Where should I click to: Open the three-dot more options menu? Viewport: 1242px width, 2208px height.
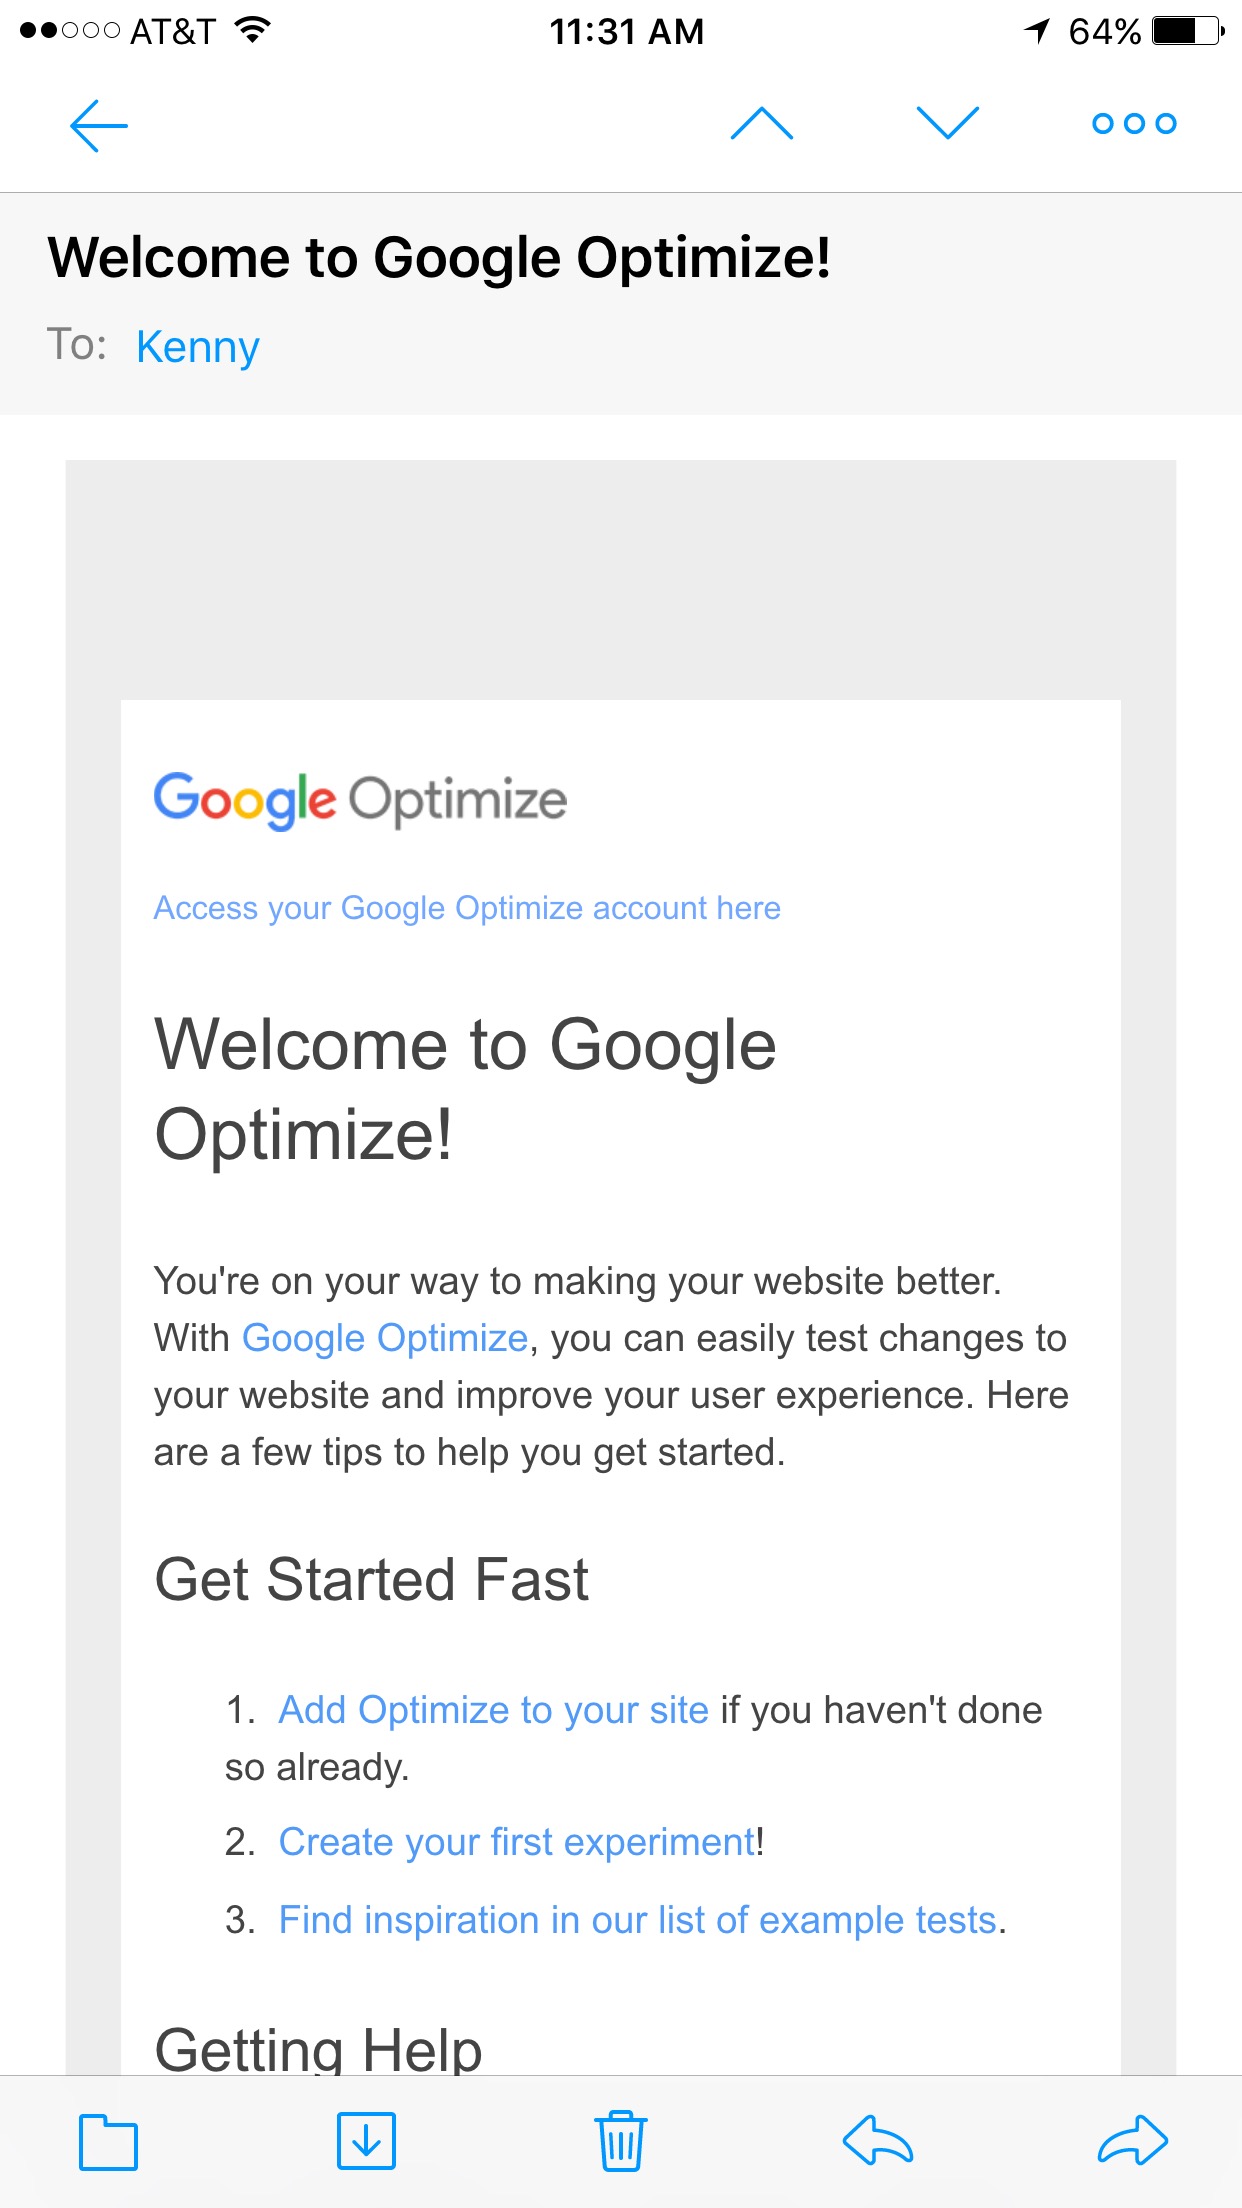tap(1134, 123)
